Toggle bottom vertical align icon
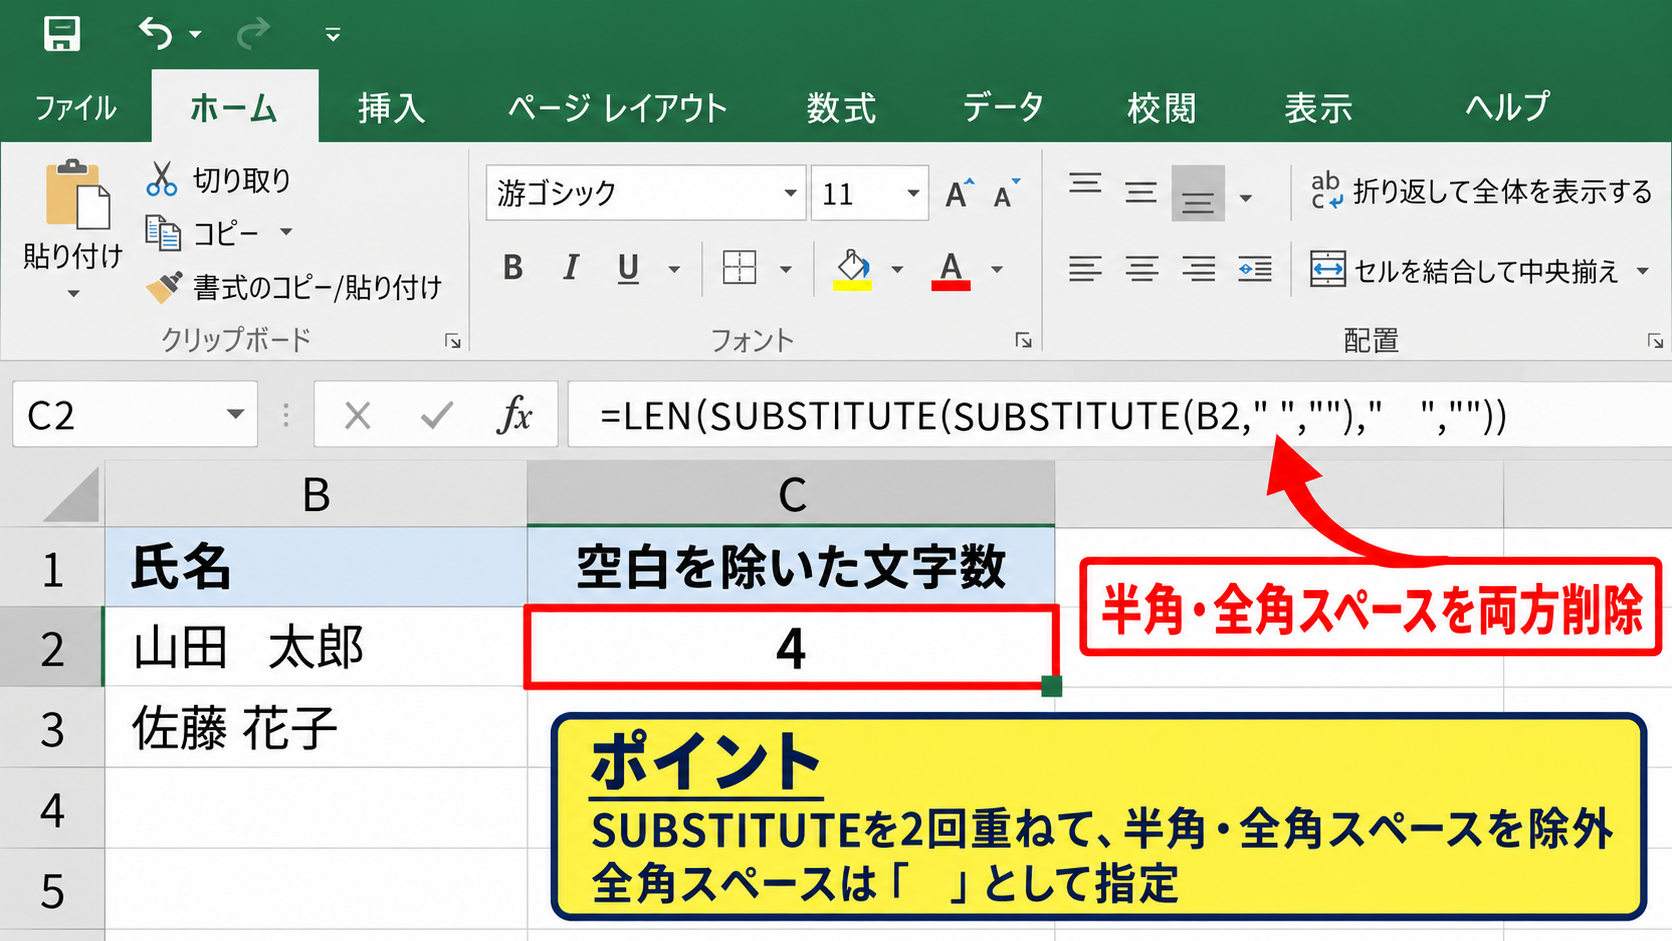 pyautogui.click(x=1198, y=194)
